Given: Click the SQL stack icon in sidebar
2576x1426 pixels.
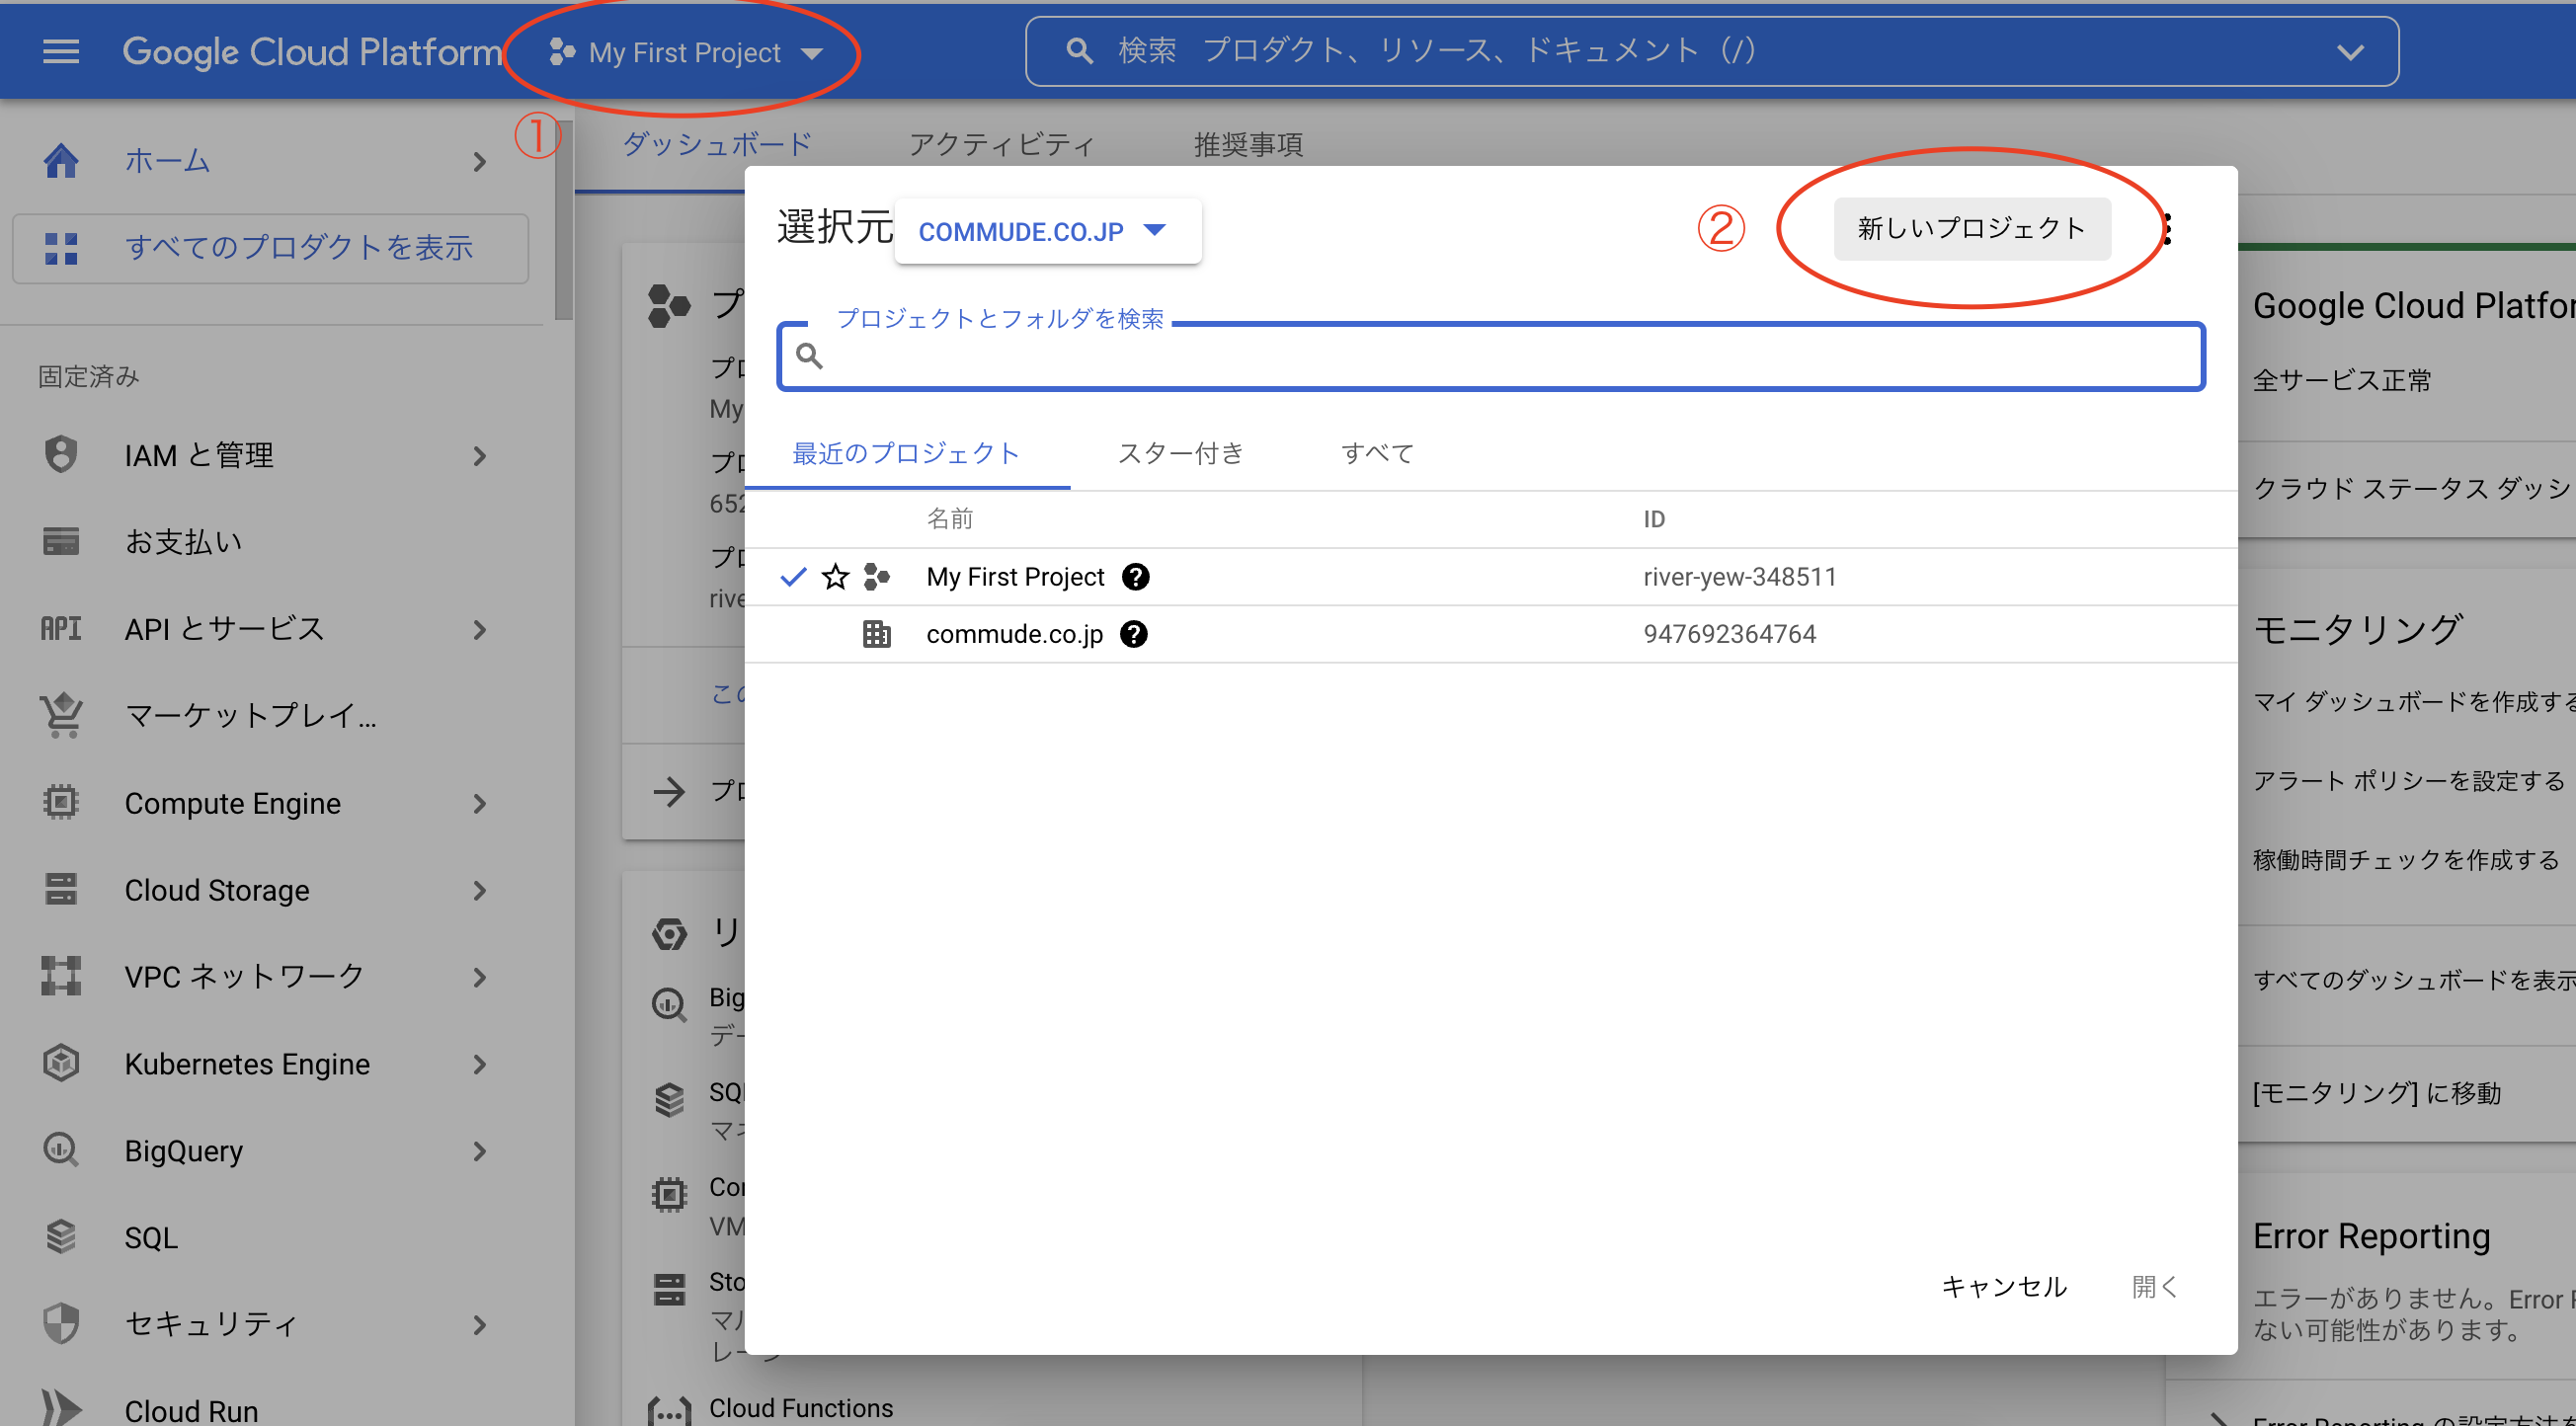Looking at the screenshot, I should (61, 1237).
